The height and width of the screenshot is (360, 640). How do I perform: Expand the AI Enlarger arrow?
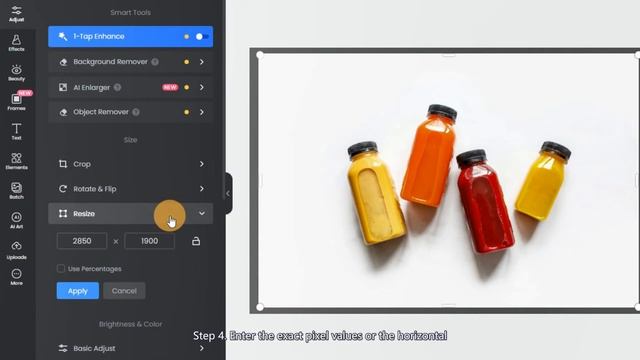[x=202, y=87]
